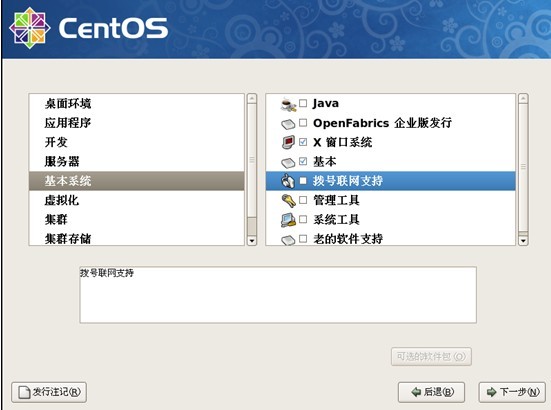This screenshot has height=410, width=551.
Task: Select the 桌面环境 category
Action: point(136,103)
